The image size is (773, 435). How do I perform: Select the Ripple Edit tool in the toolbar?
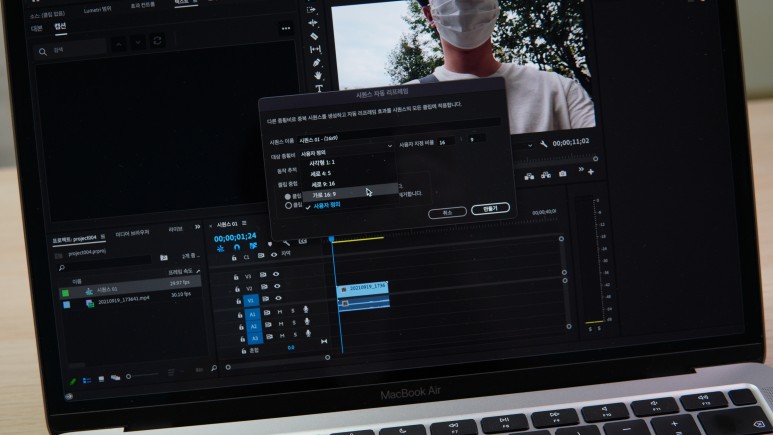(x=313, y=23)
